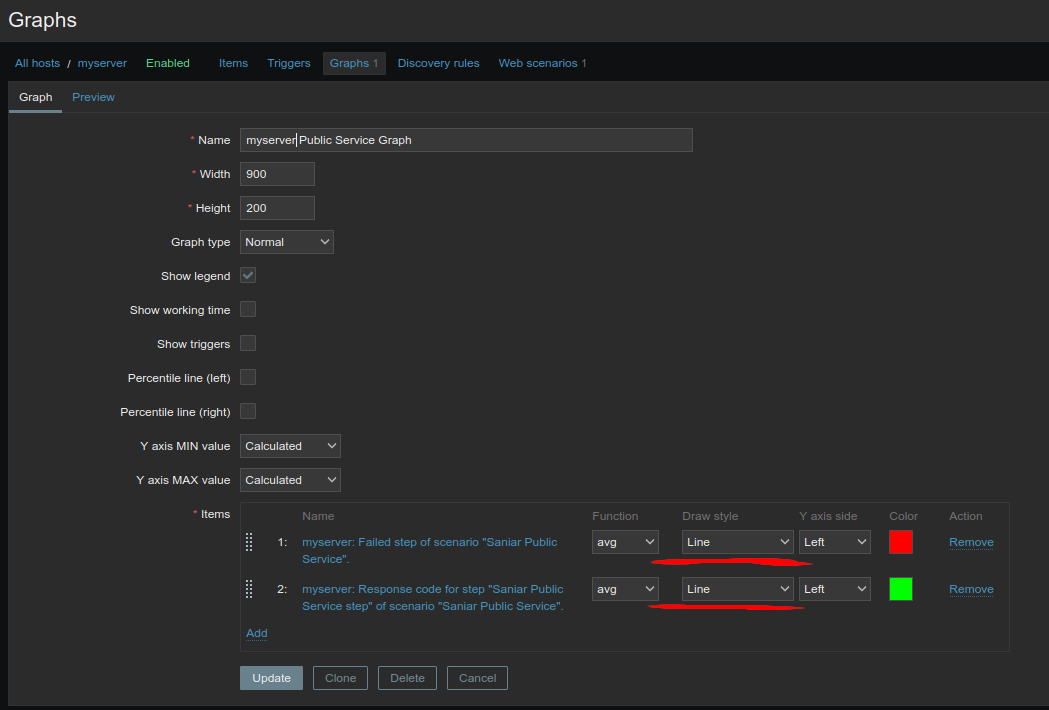Click the graph Name input field
The image size is (1049, 710).
pos(466,140)
